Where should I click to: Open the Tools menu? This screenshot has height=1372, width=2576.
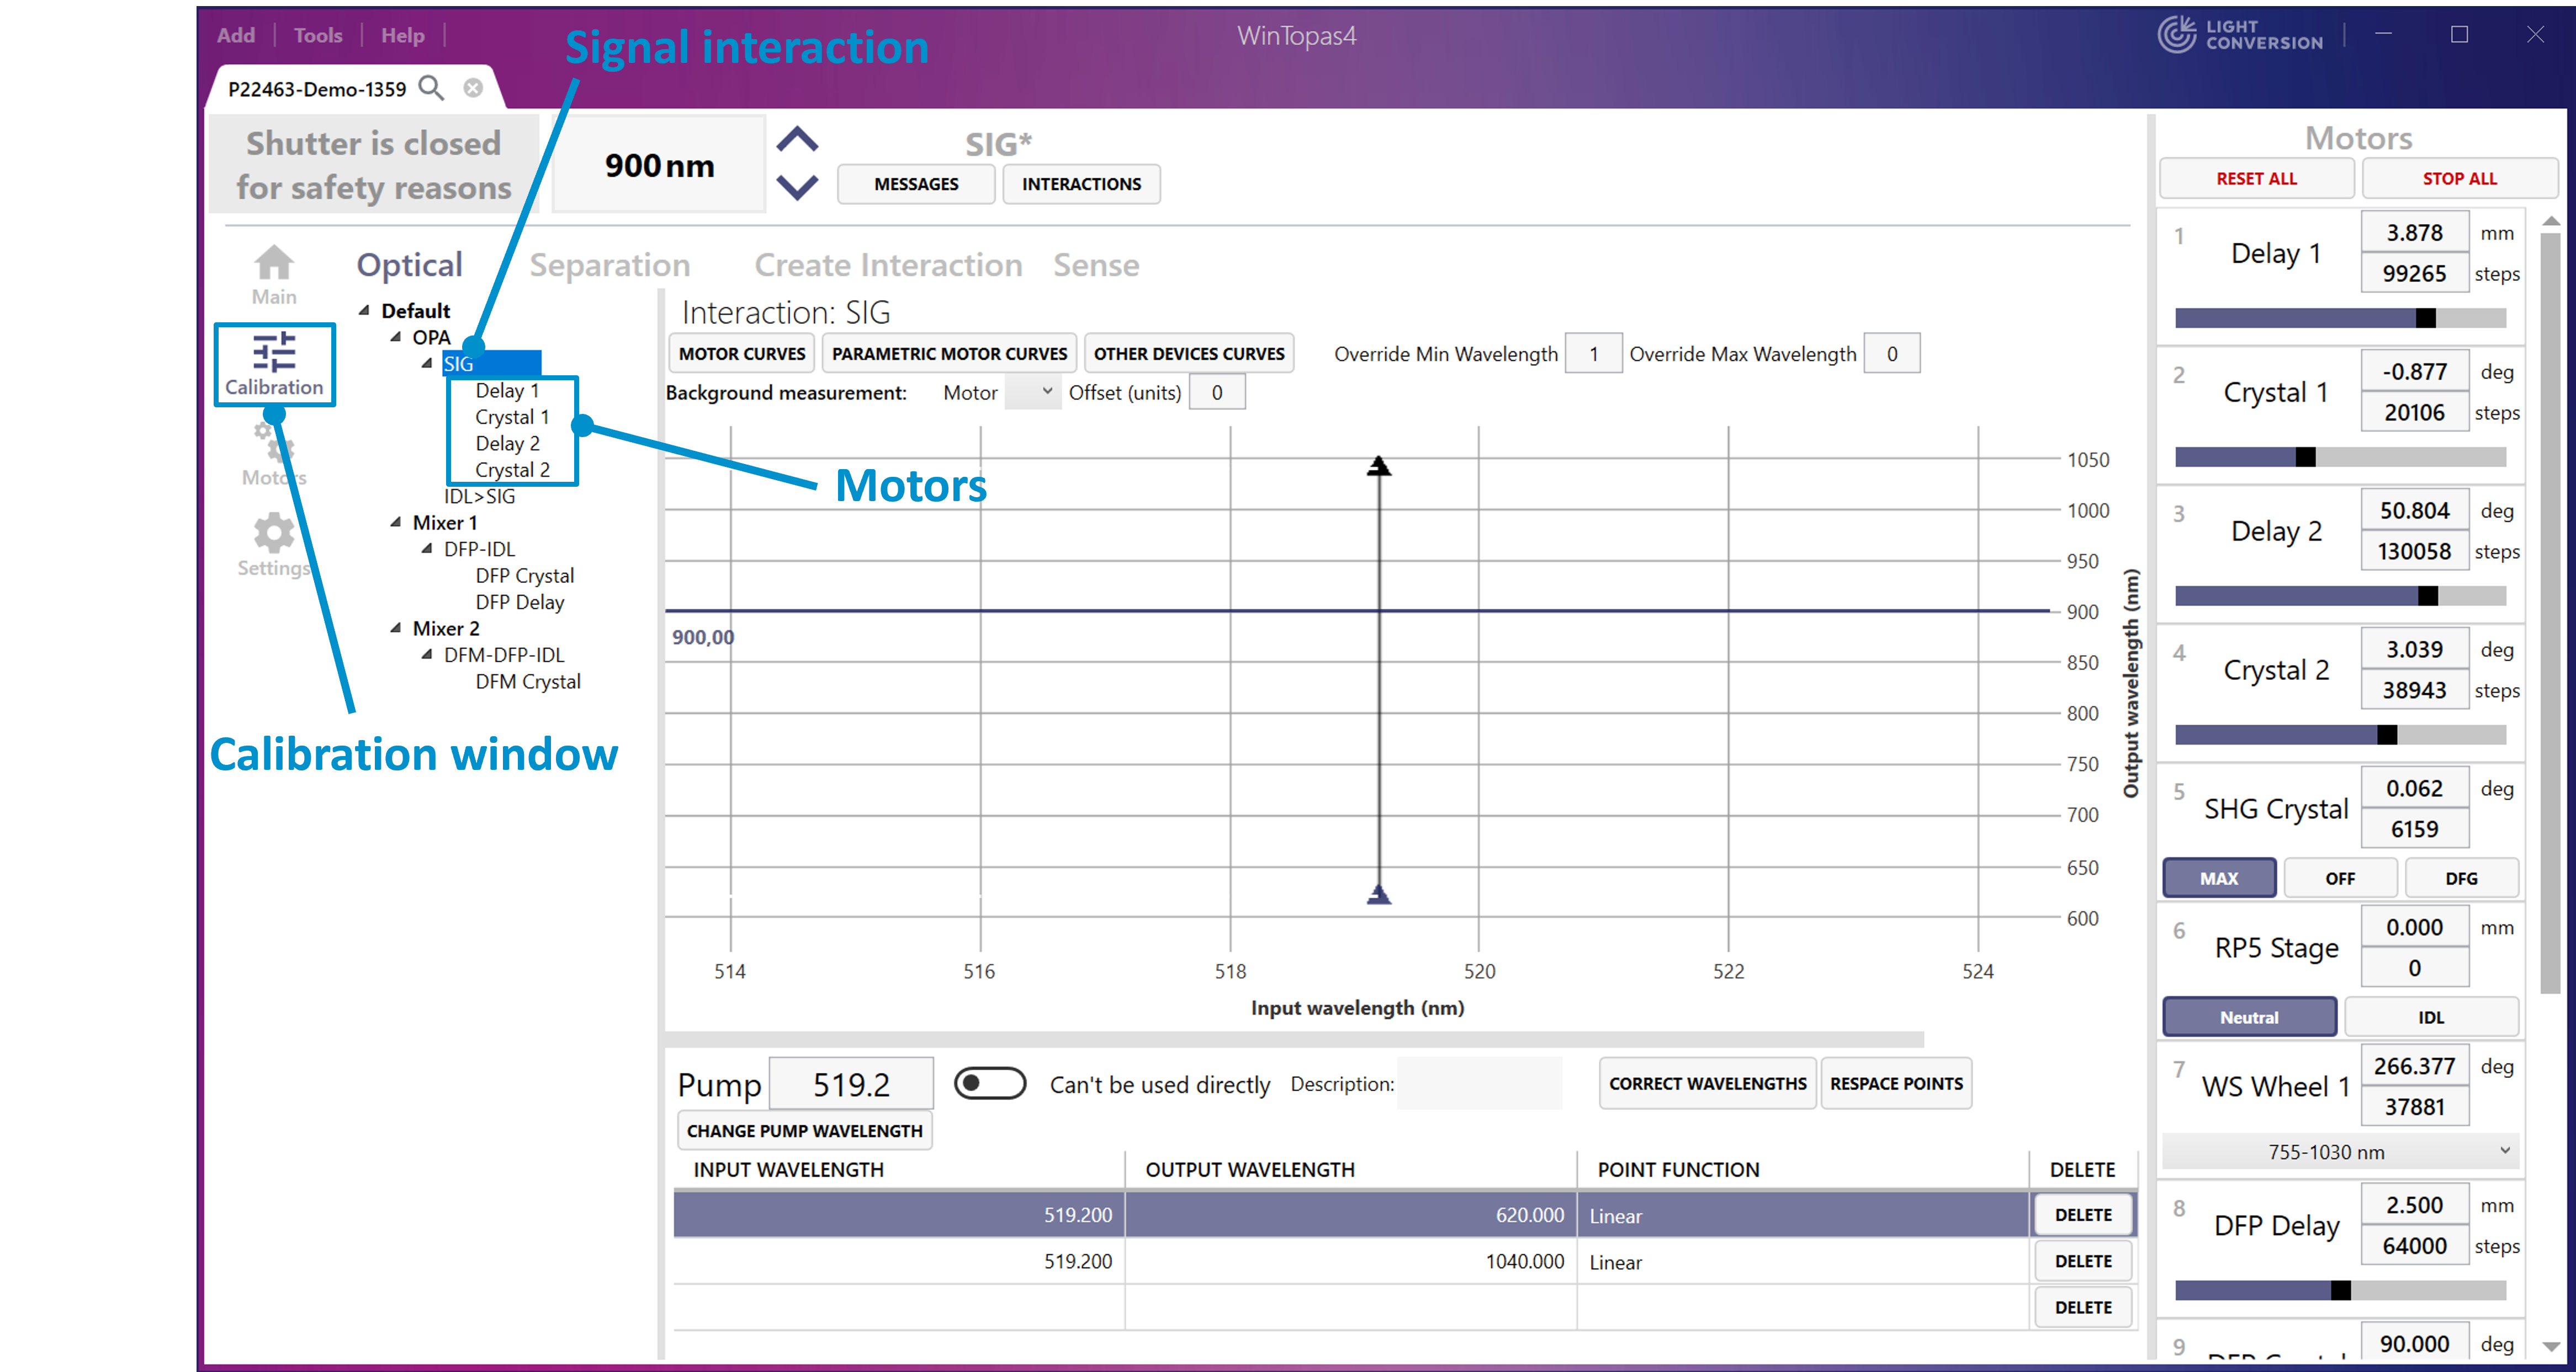coord(318,35)
